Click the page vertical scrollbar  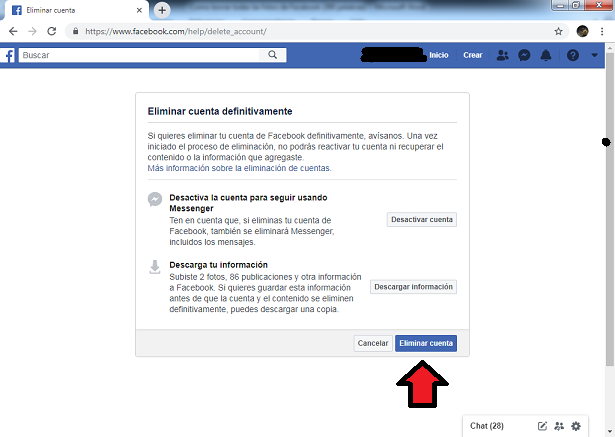(x=610, y=209)
